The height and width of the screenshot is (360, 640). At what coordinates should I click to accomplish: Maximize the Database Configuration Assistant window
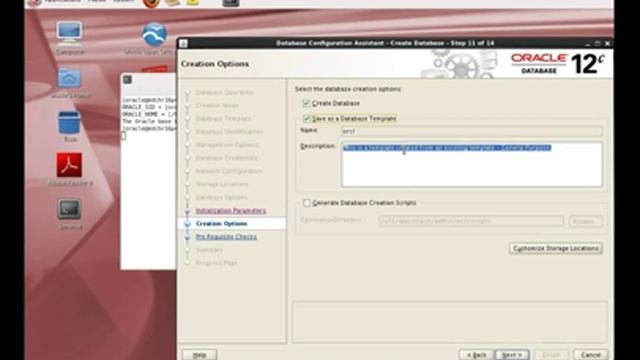coord(598,43)
